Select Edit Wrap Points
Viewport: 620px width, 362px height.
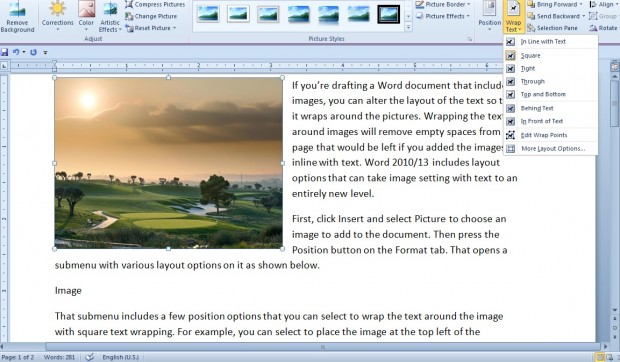550,135
